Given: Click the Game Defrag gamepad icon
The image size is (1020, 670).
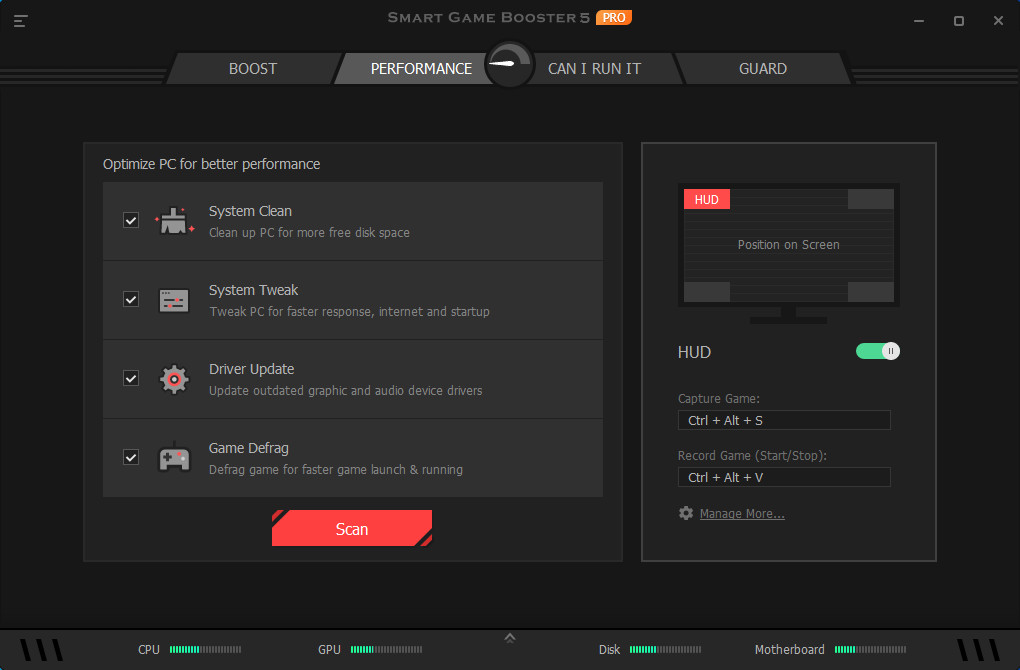Looking at the screenshot, I should 174,457.
